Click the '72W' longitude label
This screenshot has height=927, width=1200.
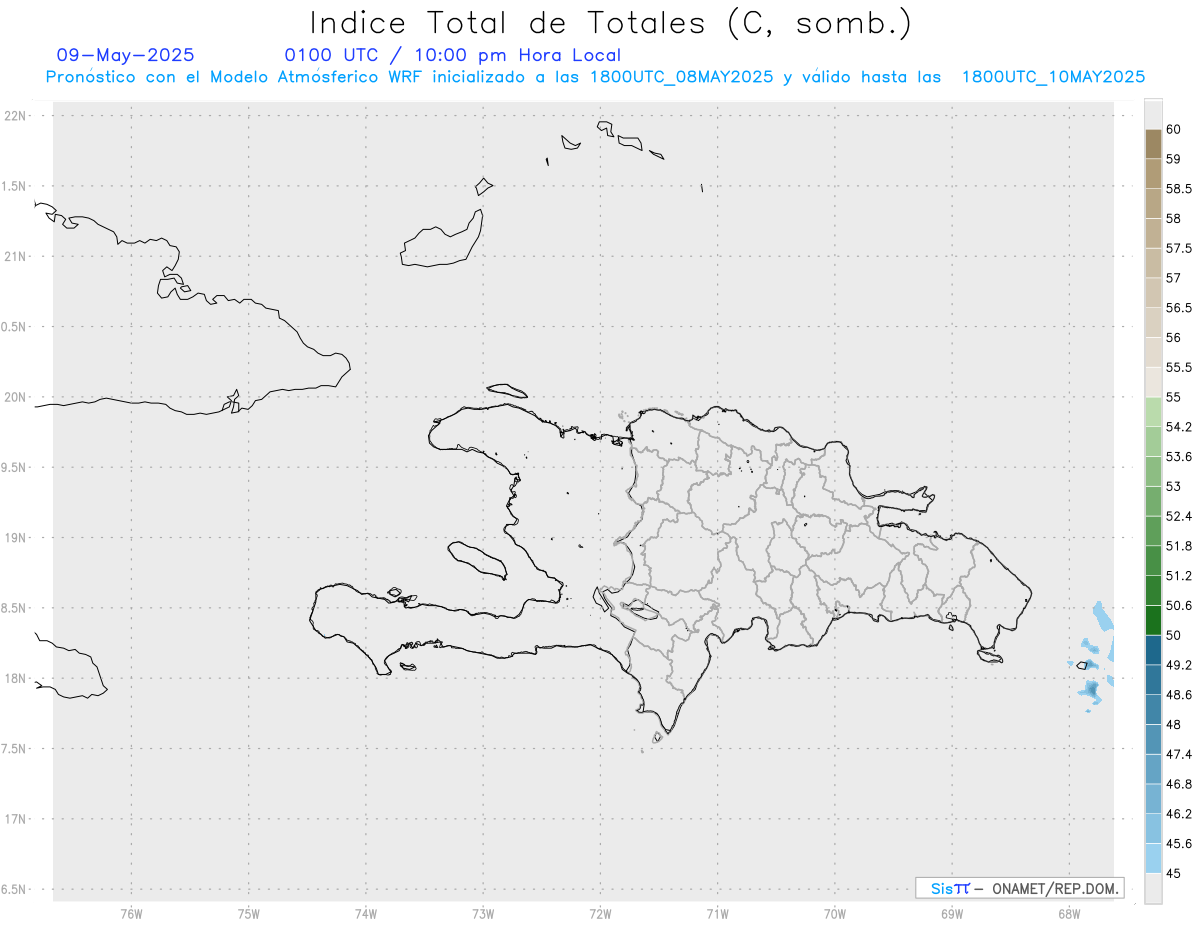(600, 913)
